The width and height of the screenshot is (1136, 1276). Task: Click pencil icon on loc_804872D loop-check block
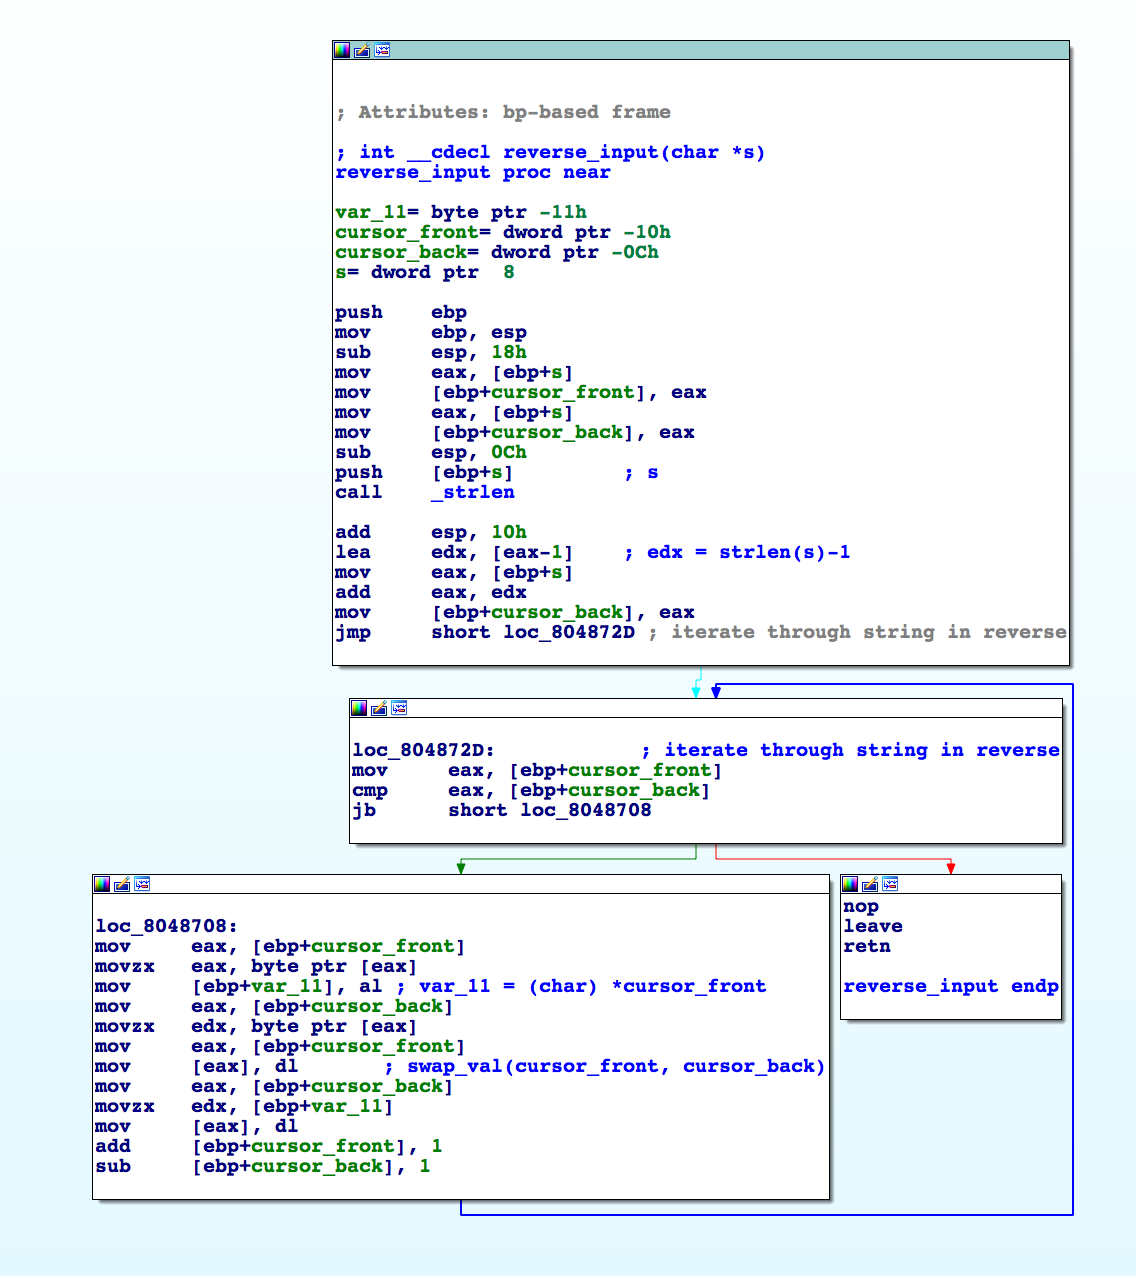tap(379, 708)
